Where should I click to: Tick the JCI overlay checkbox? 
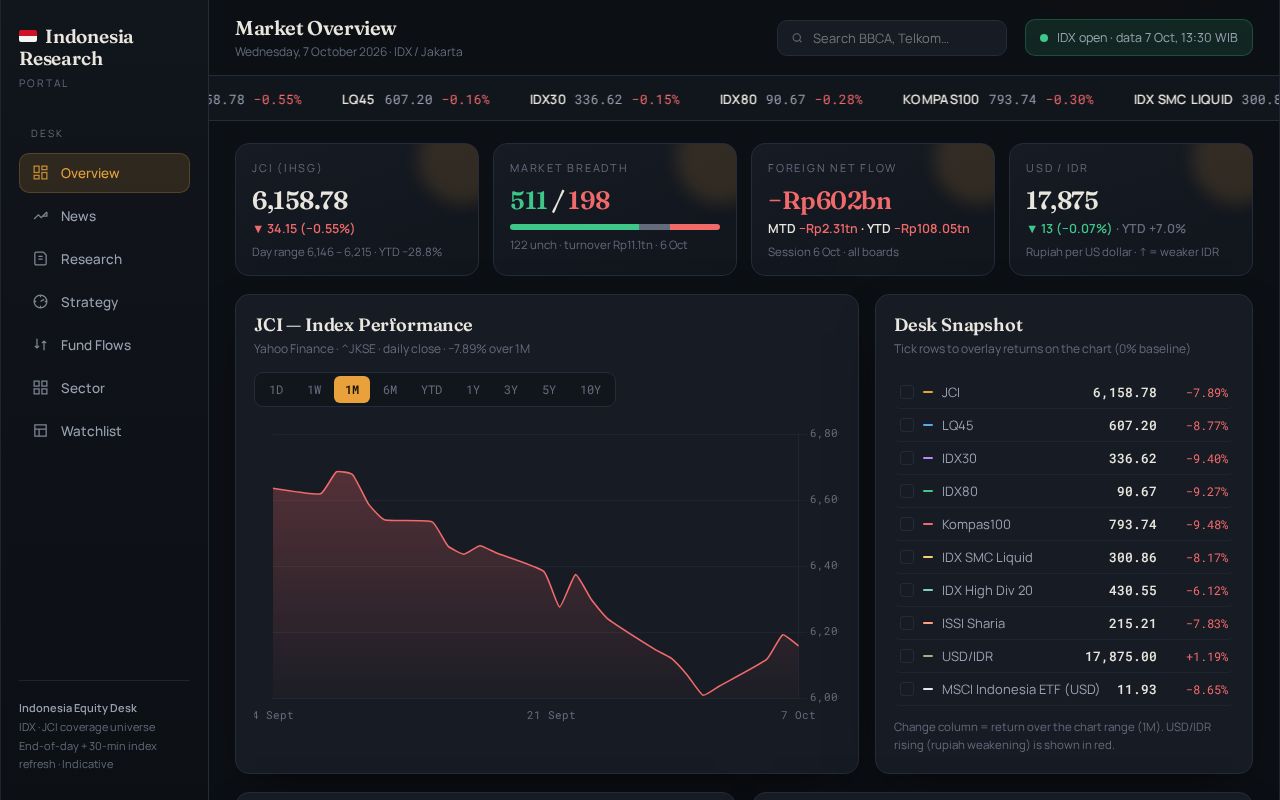pyautogui.click(x=907, y=392)
